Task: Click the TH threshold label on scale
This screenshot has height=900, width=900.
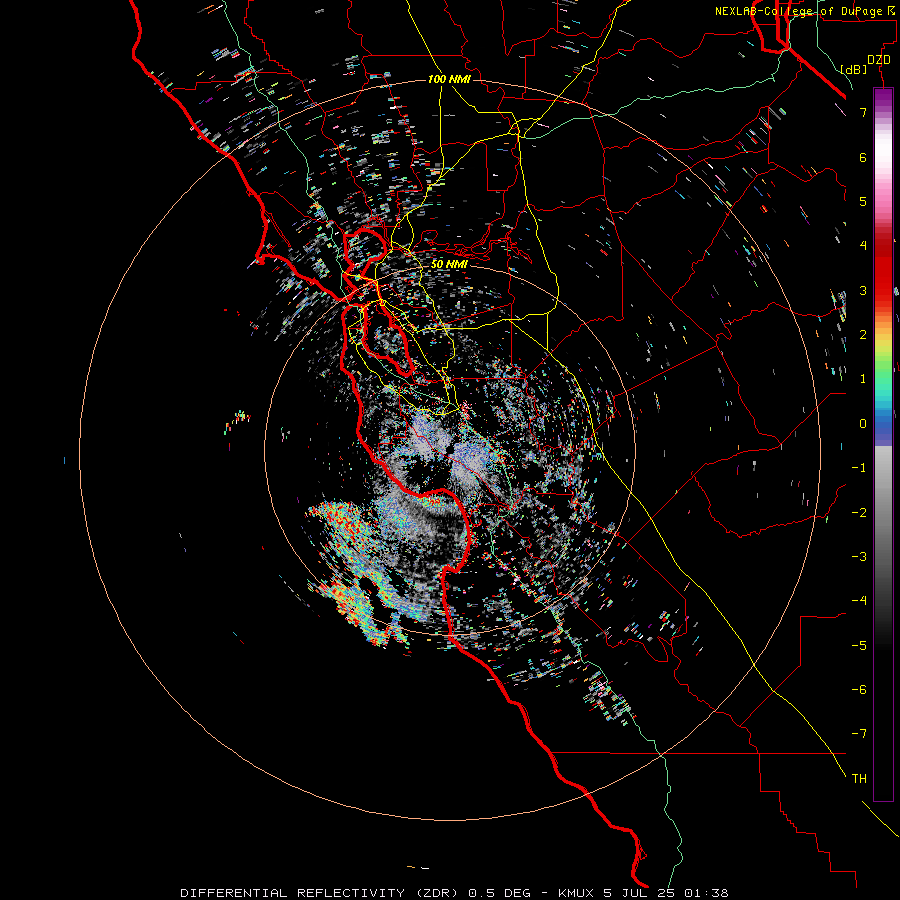Action: click(x=859, y=779)
